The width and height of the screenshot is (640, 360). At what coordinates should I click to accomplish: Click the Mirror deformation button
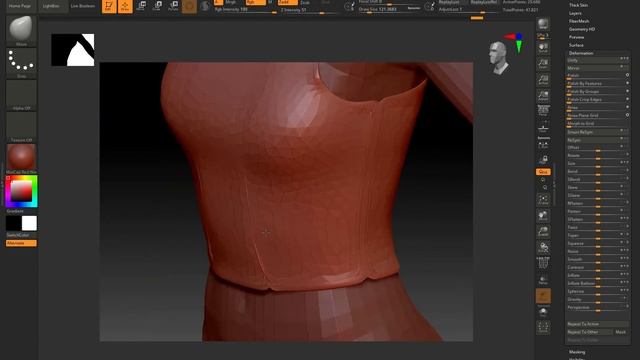(x=598, y=68)
